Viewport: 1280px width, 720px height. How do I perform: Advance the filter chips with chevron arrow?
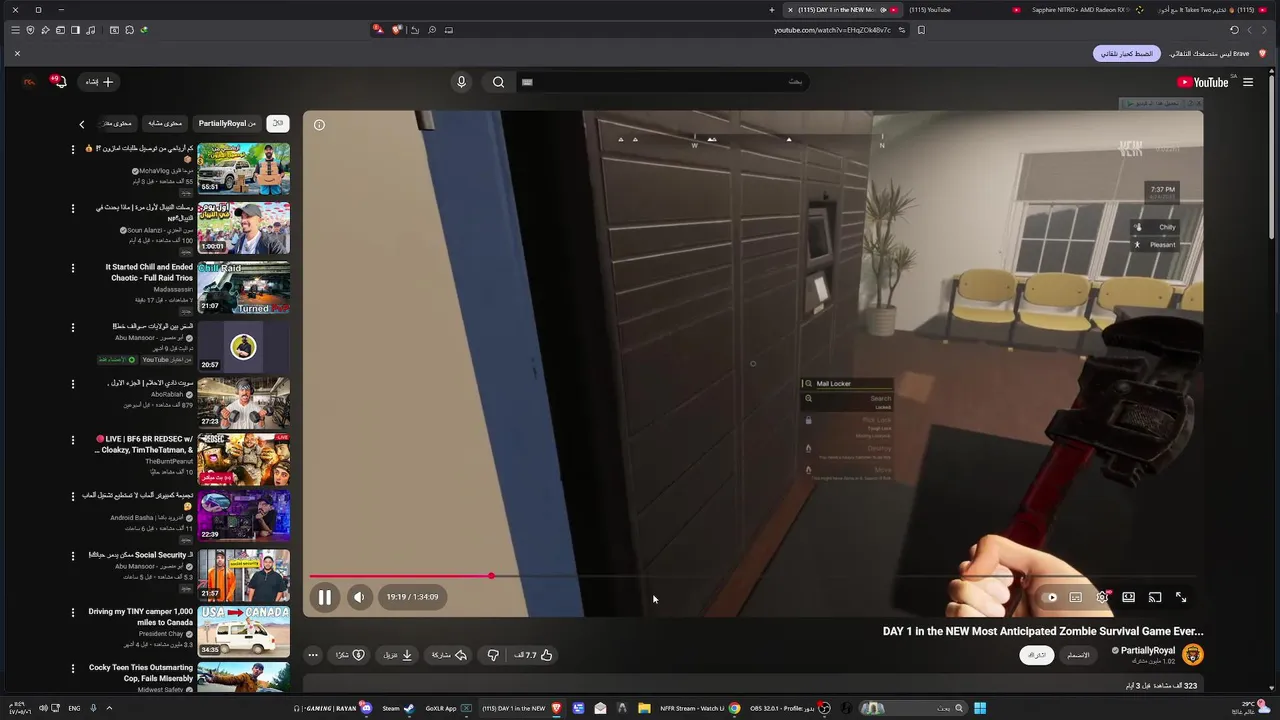coord(82,124)
